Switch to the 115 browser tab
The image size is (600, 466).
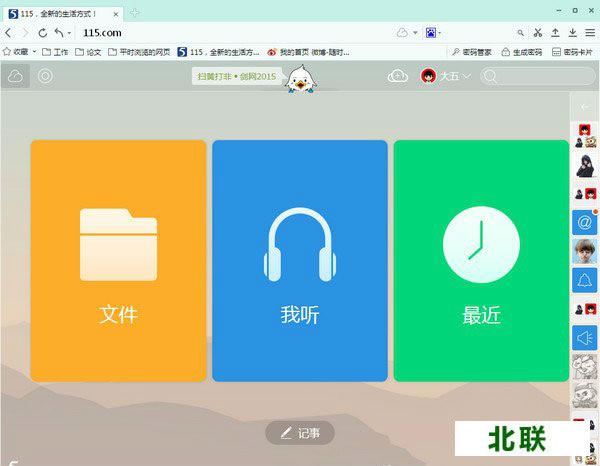[x=60, y=13]
